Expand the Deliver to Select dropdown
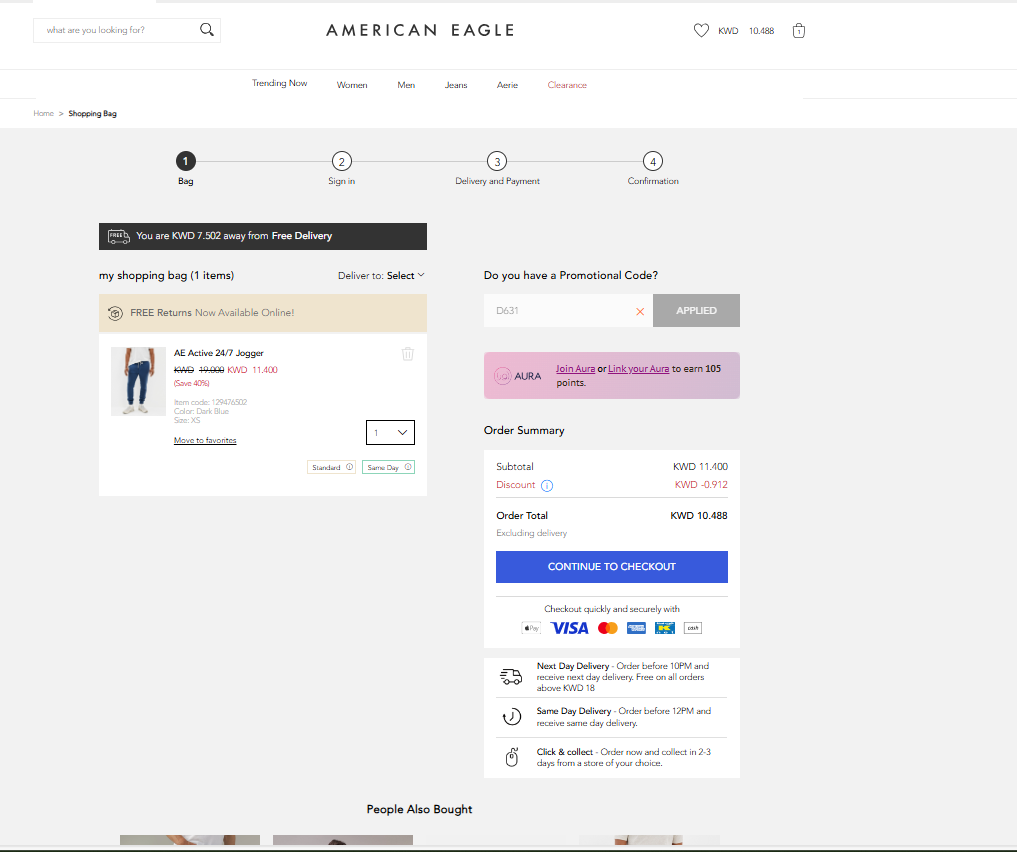This screenshot has height=852, width=1017. 405,276
